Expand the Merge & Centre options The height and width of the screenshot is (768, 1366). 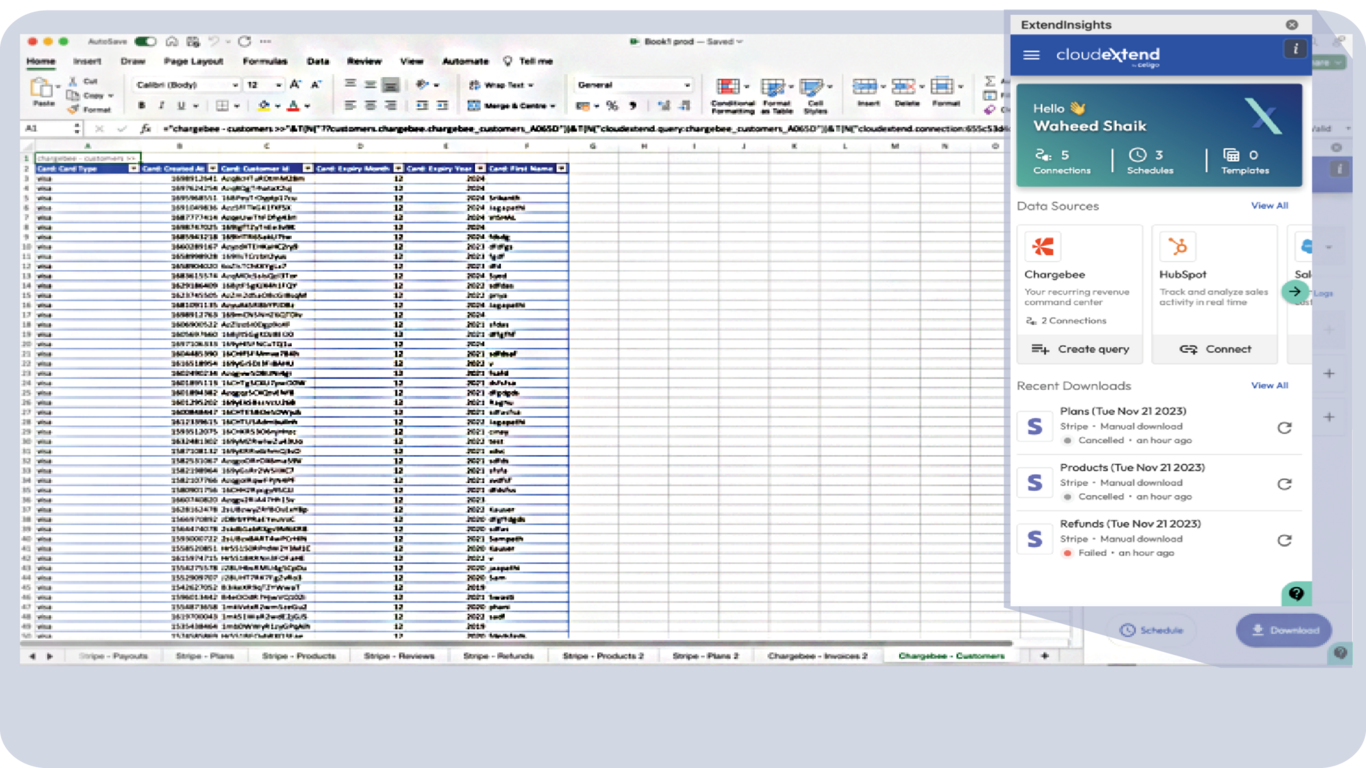pos(553,105)
